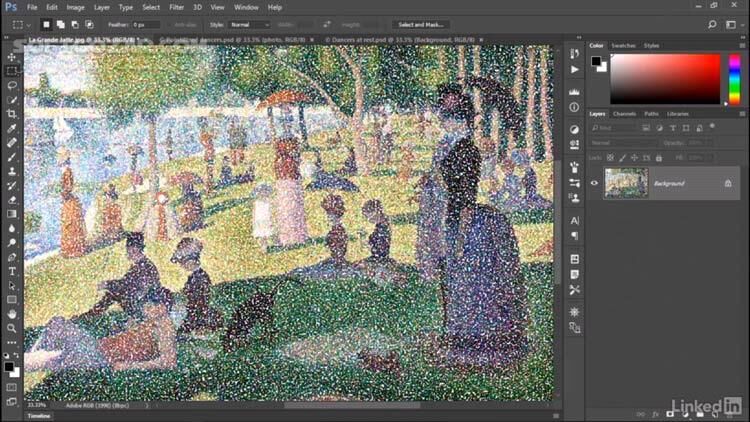Select the Pen tool

(x=12, y=257)
